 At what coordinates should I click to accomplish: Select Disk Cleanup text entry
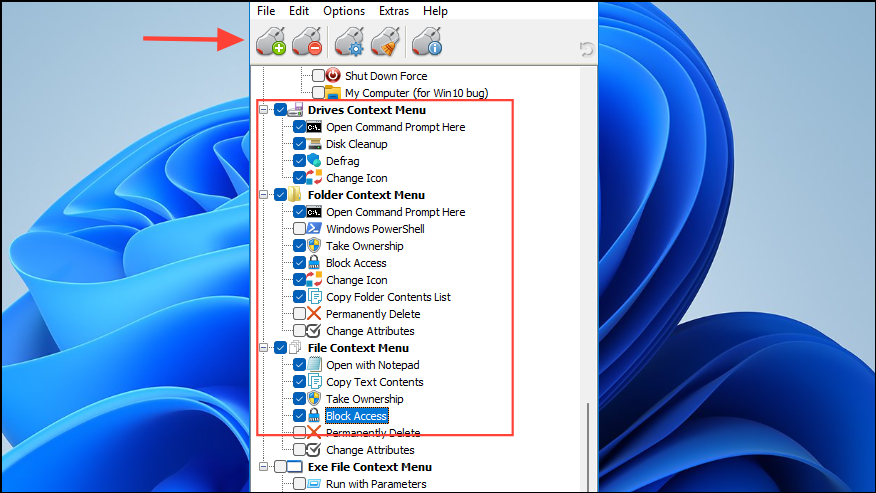357,144
